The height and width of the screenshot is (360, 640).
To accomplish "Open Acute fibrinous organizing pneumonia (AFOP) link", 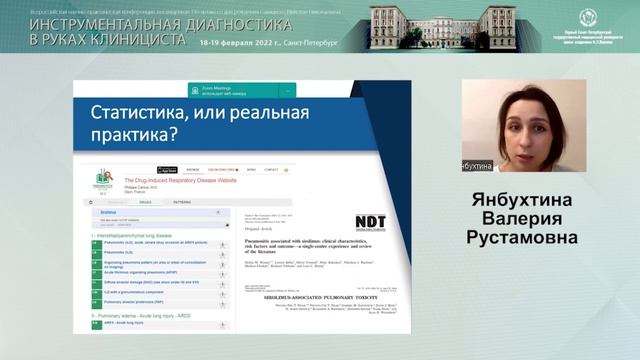I will (140, 272).
